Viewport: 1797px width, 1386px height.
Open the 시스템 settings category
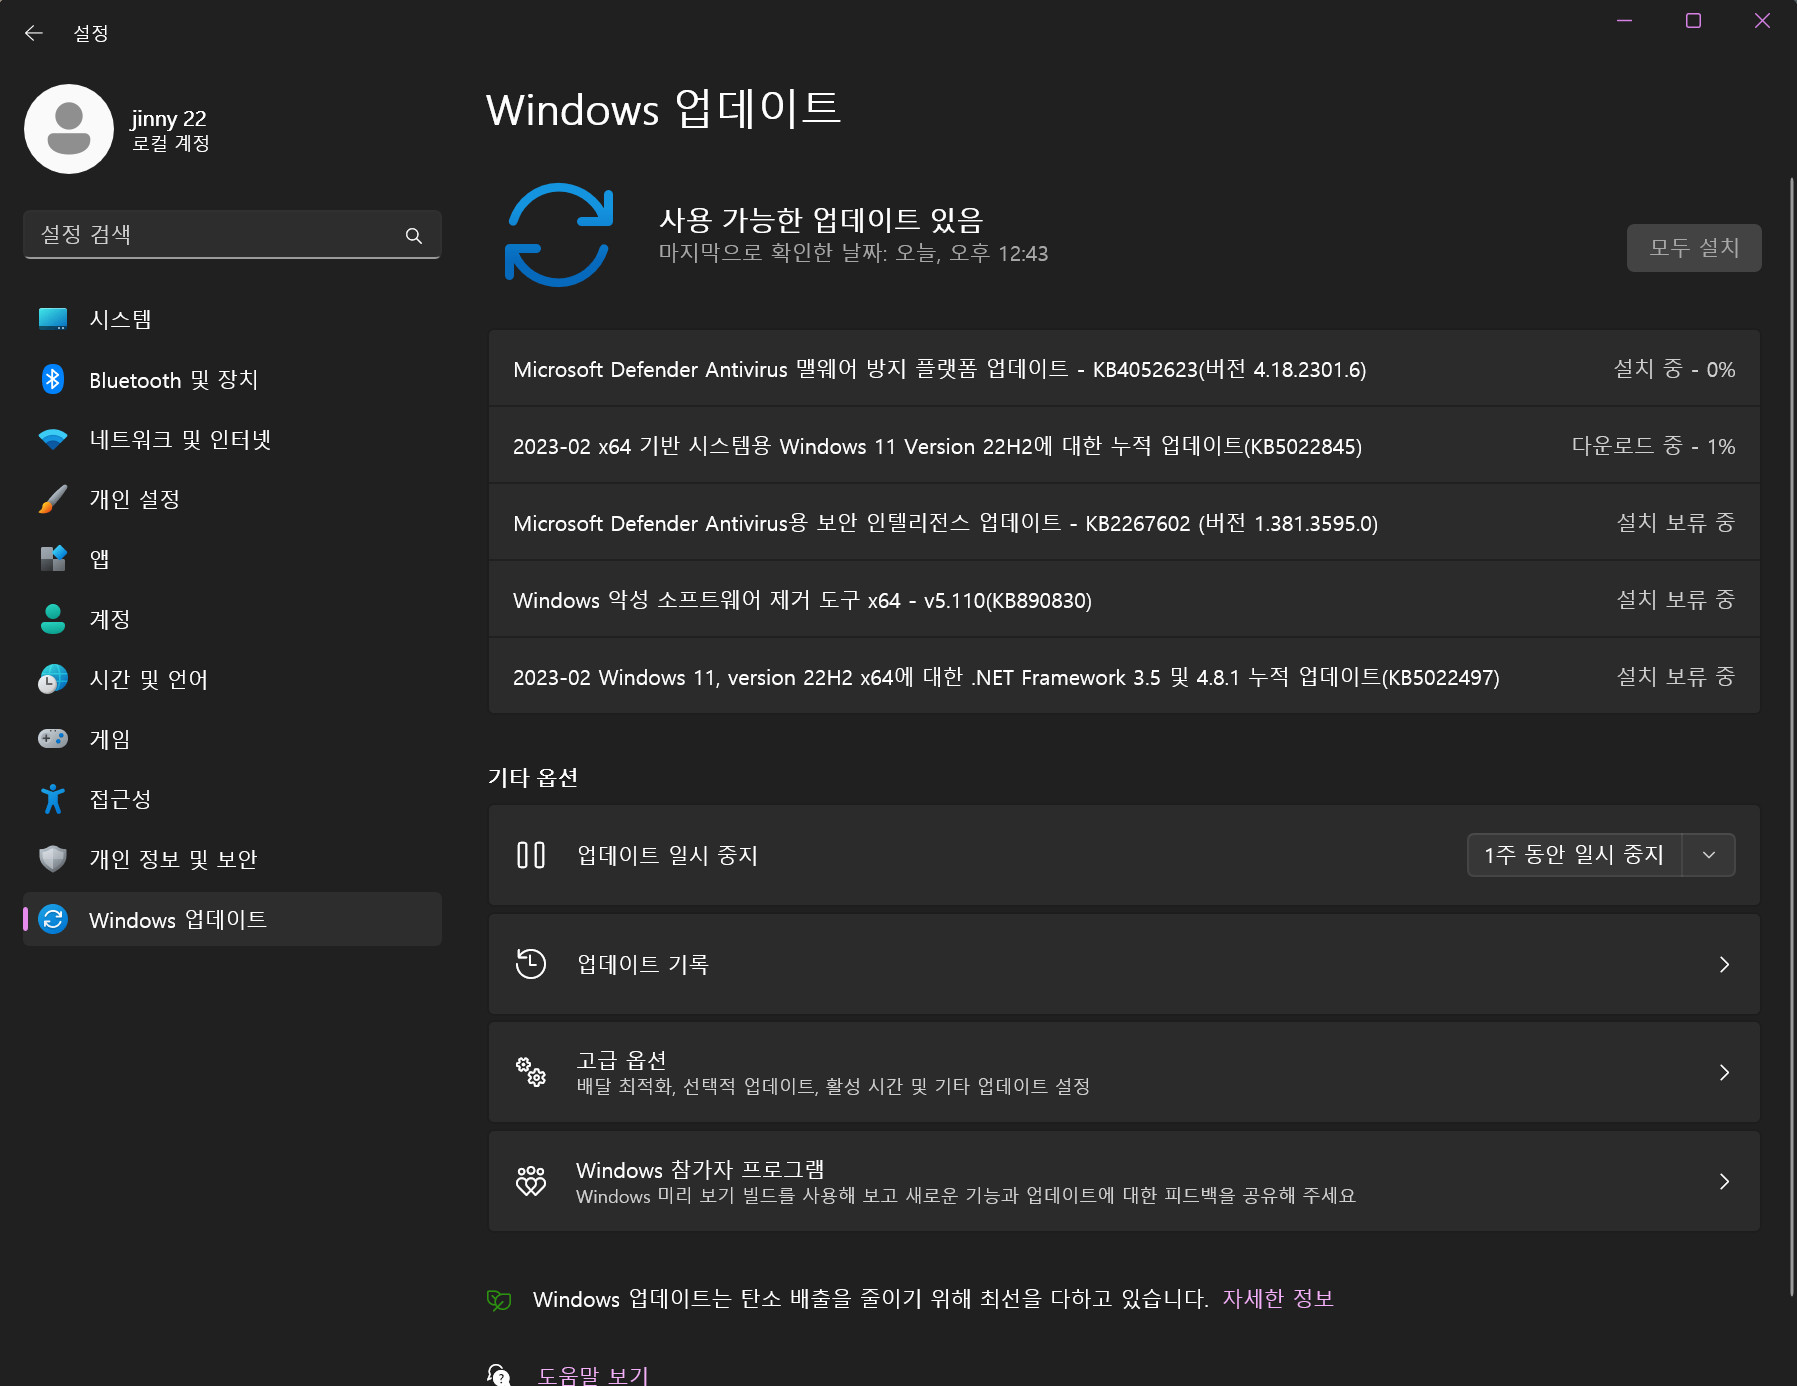[x=232, y=319]
